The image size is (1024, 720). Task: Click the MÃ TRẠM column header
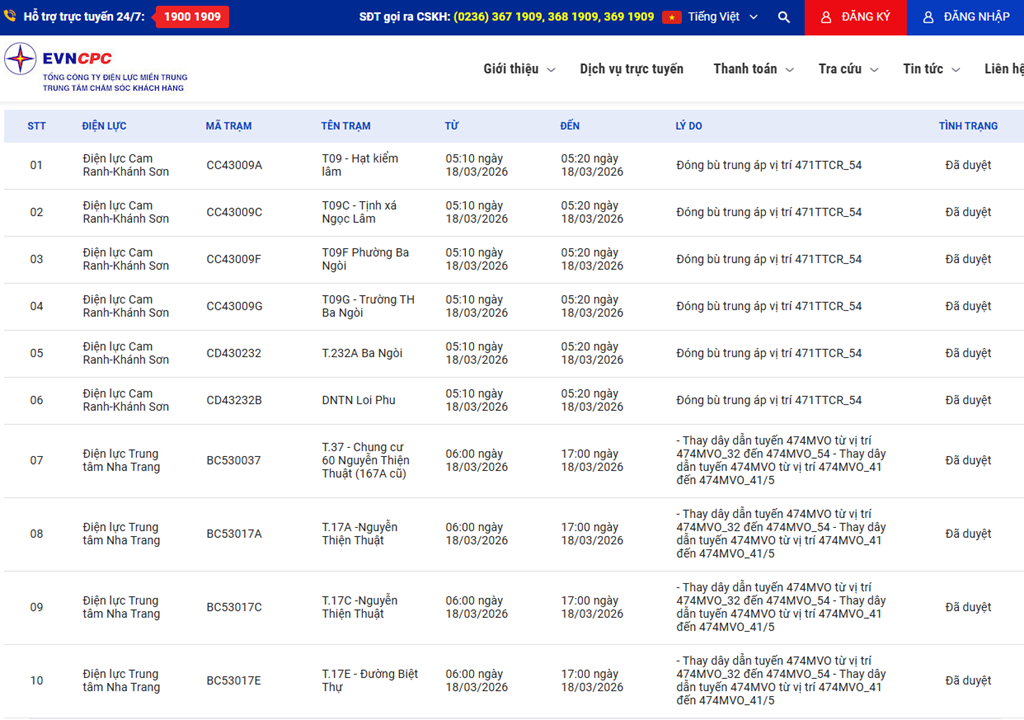coord(229,126)
